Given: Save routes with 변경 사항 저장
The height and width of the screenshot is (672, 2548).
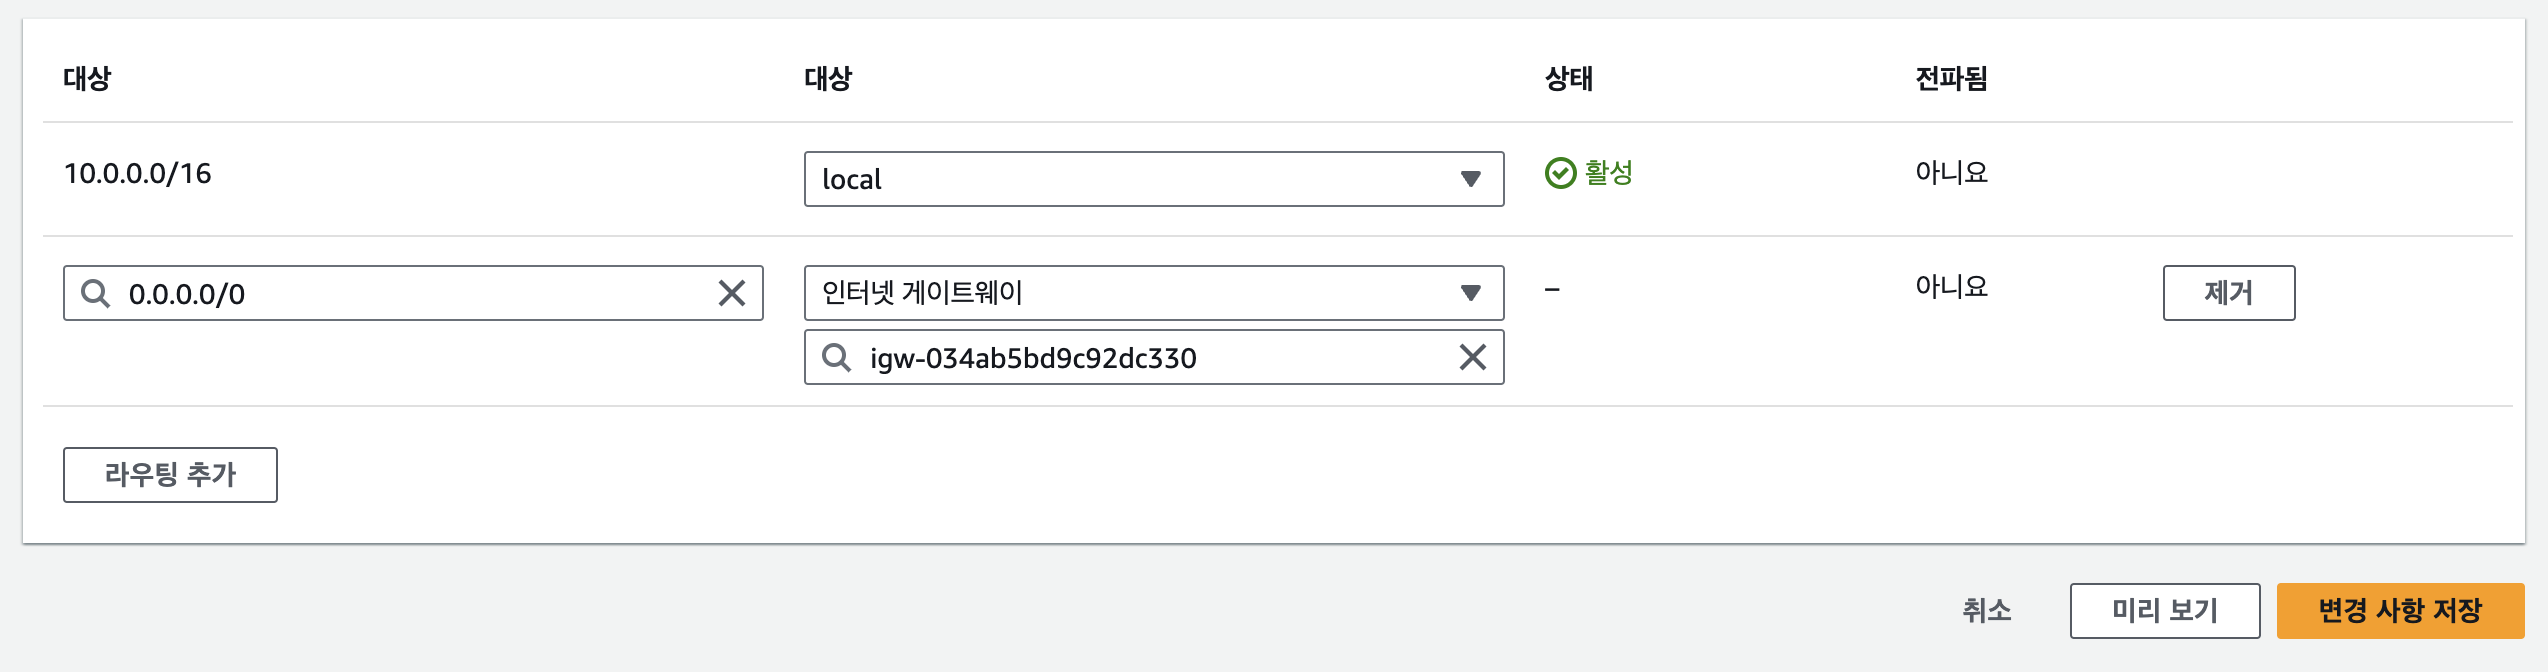Looking at the screenshot, I should [x=2400, y=610].
